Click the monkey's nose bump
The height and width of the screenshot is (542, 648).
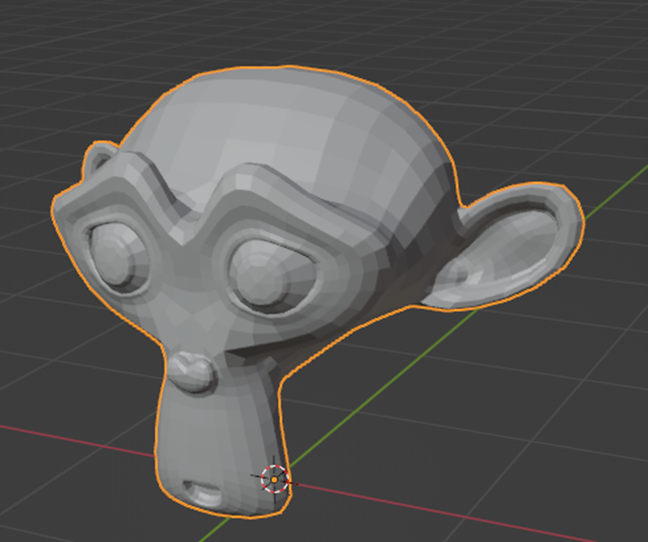[x=193, y=372]
